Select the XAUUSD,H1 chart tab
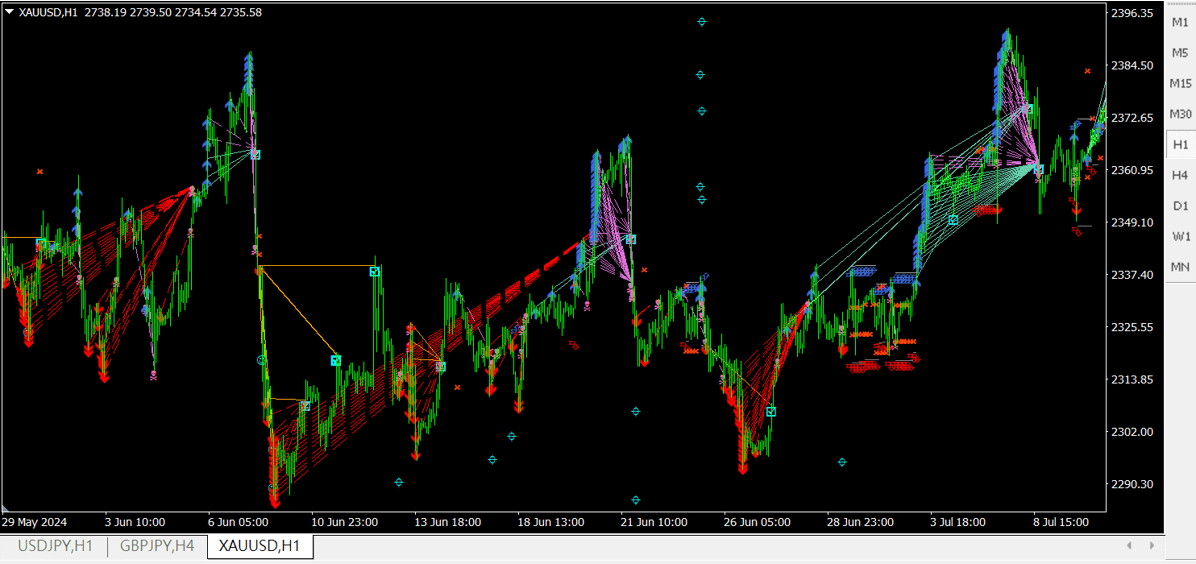The height and width of the screenshot is (564, 1196). point(259,546)
